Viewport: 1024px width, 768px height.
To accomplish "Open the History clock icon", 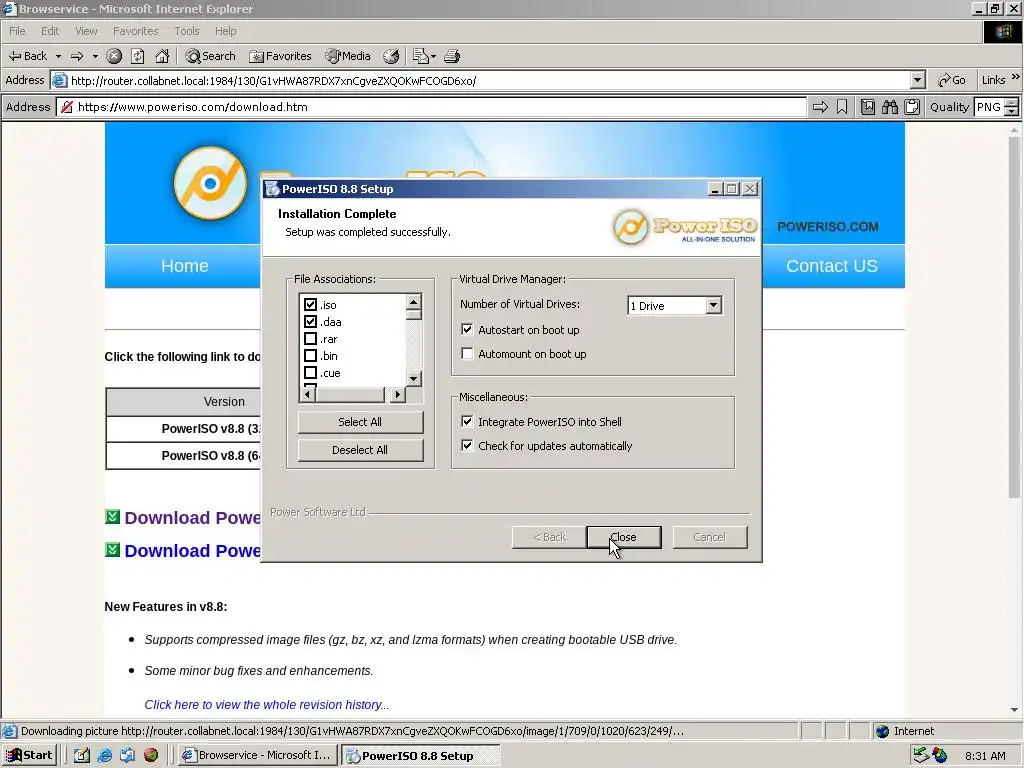I will click(391, 56).
